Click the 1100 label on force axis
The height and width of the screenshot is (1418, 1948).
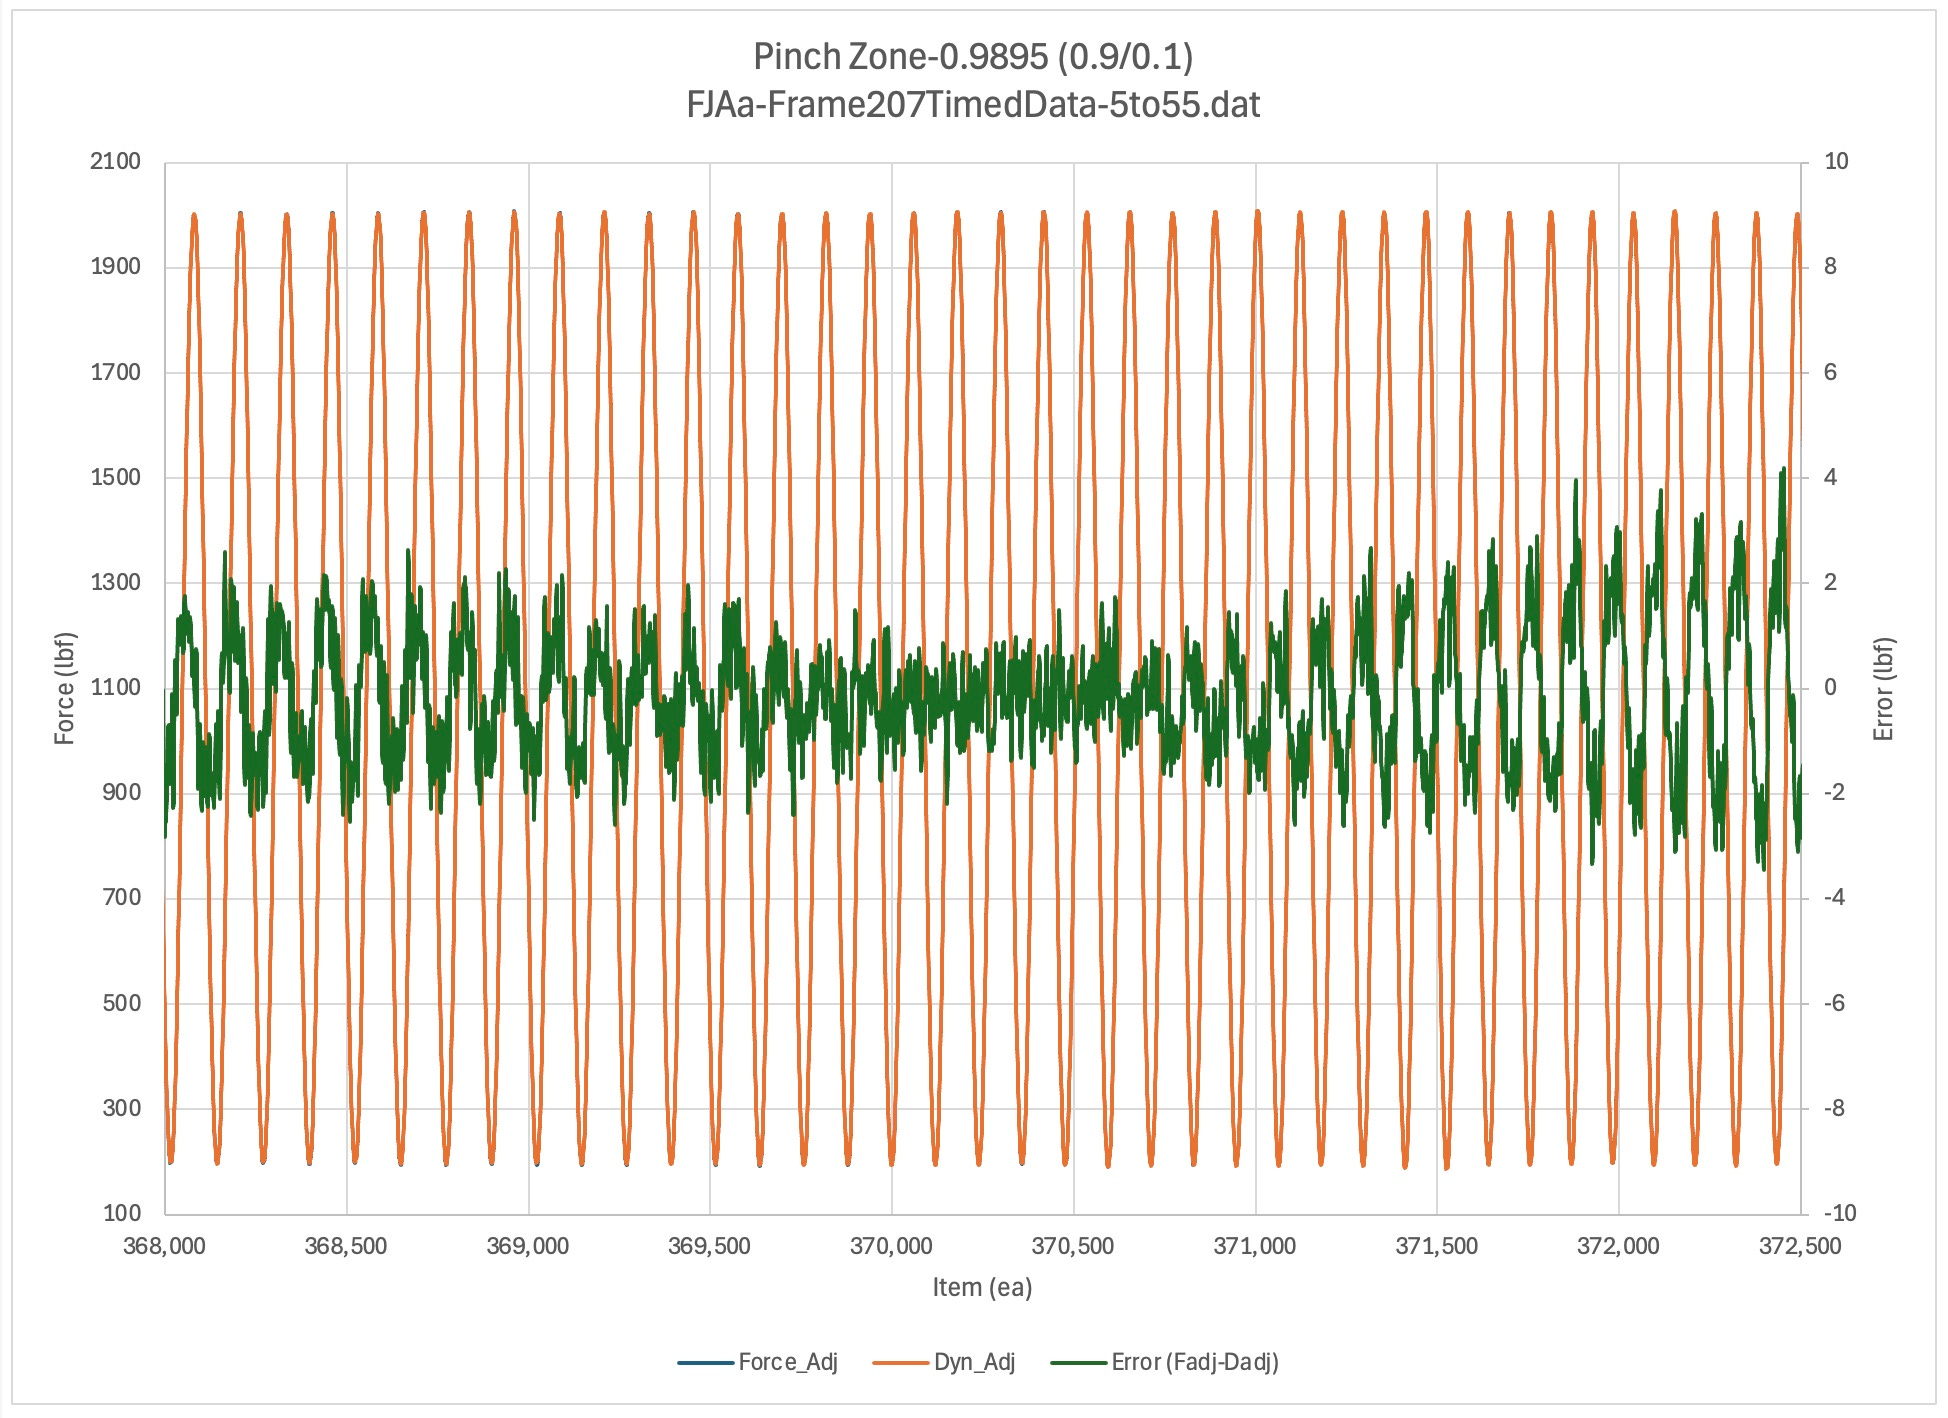(x=115, y=688)
